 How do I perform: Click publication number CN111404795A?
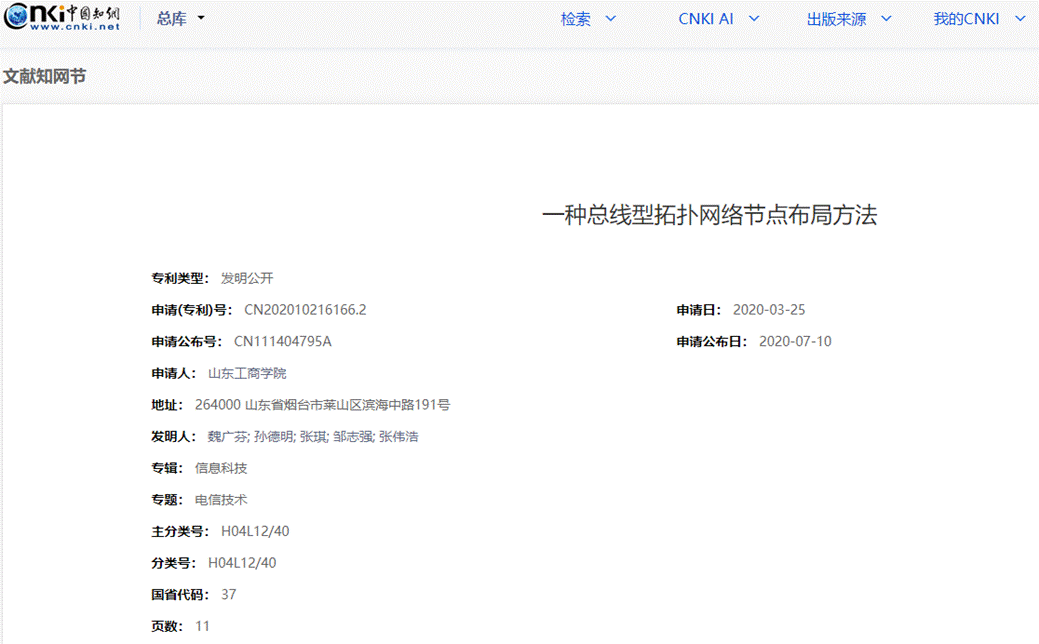tap(282, 341)
